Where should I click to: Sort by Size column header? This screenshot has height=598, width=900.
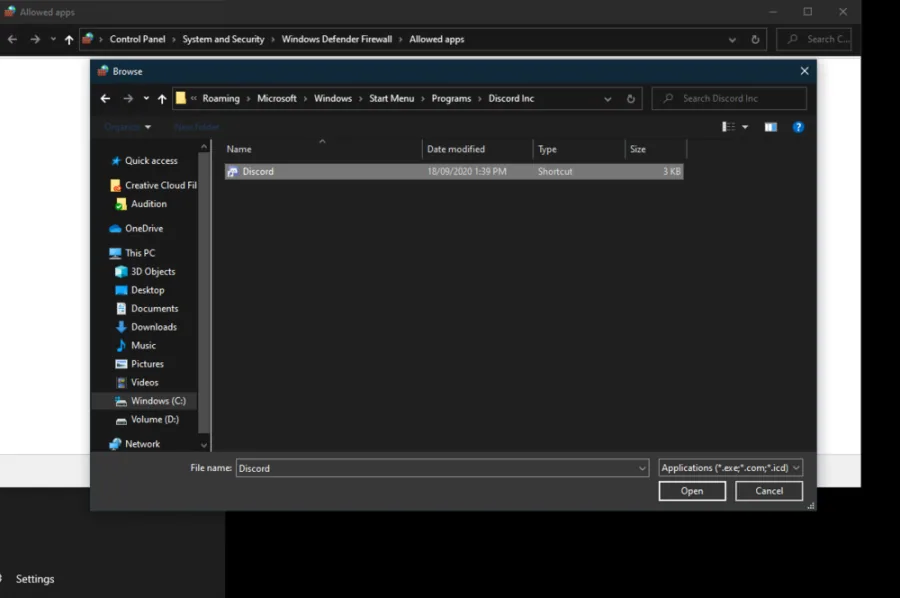[655, 149]
